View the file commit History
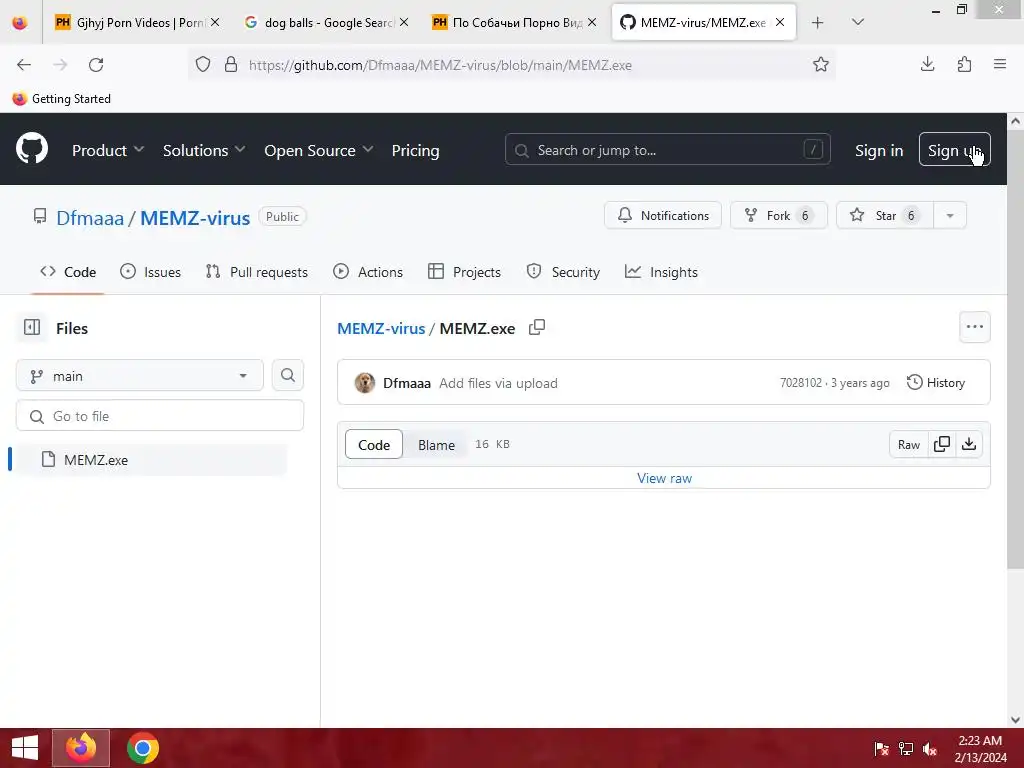1024x768 pixels. [x=936, y=383]
